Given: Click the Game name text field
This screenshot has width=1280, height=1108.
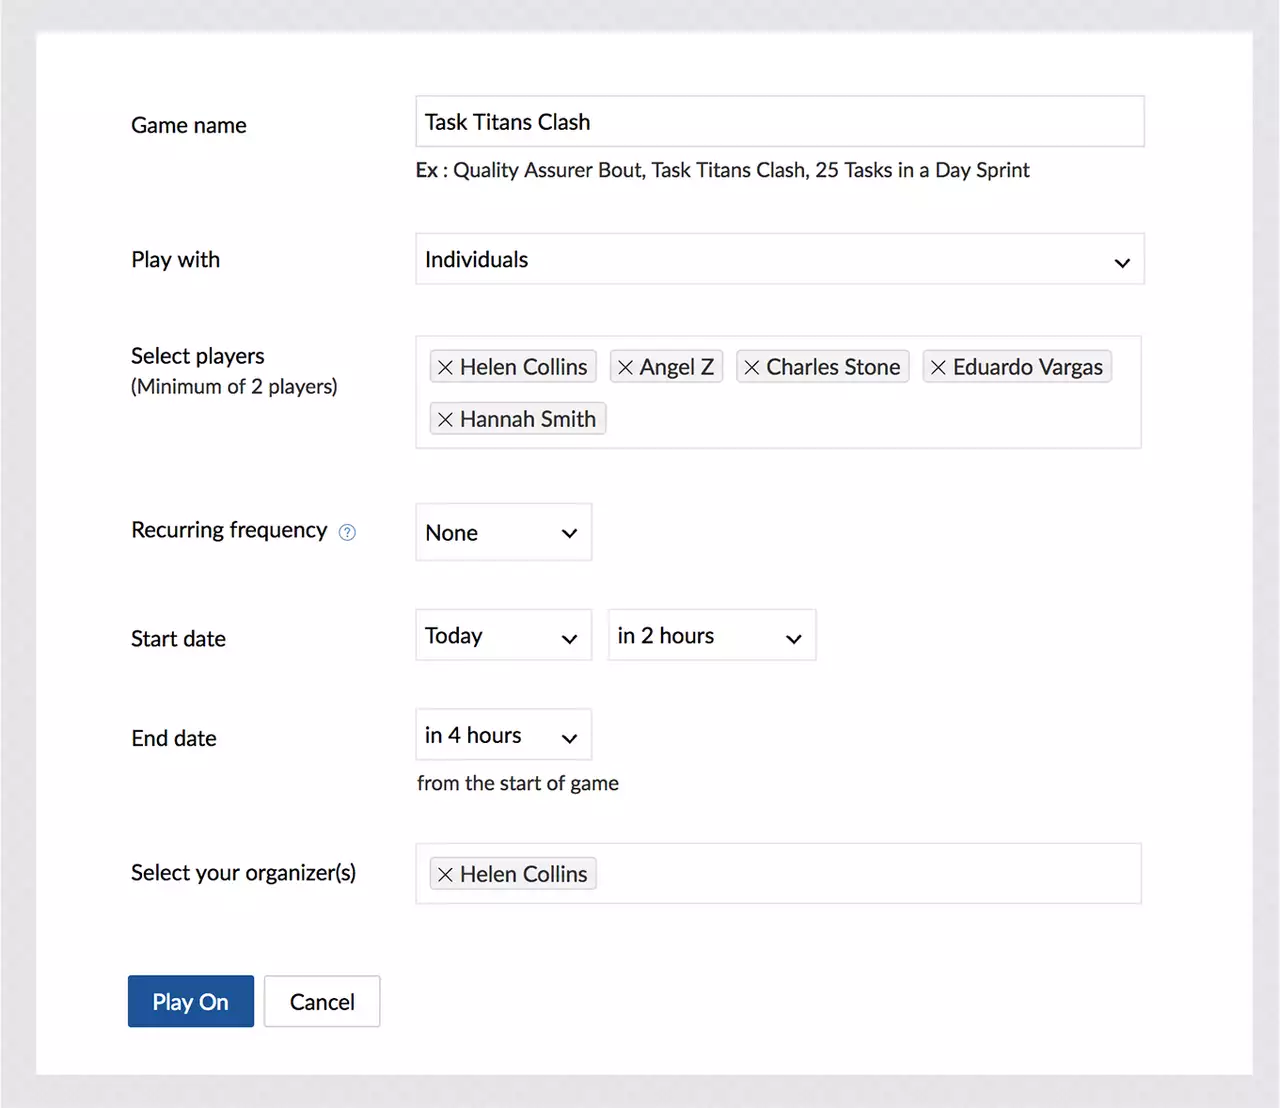Looking at the screenshot, I should coord(779,122).
